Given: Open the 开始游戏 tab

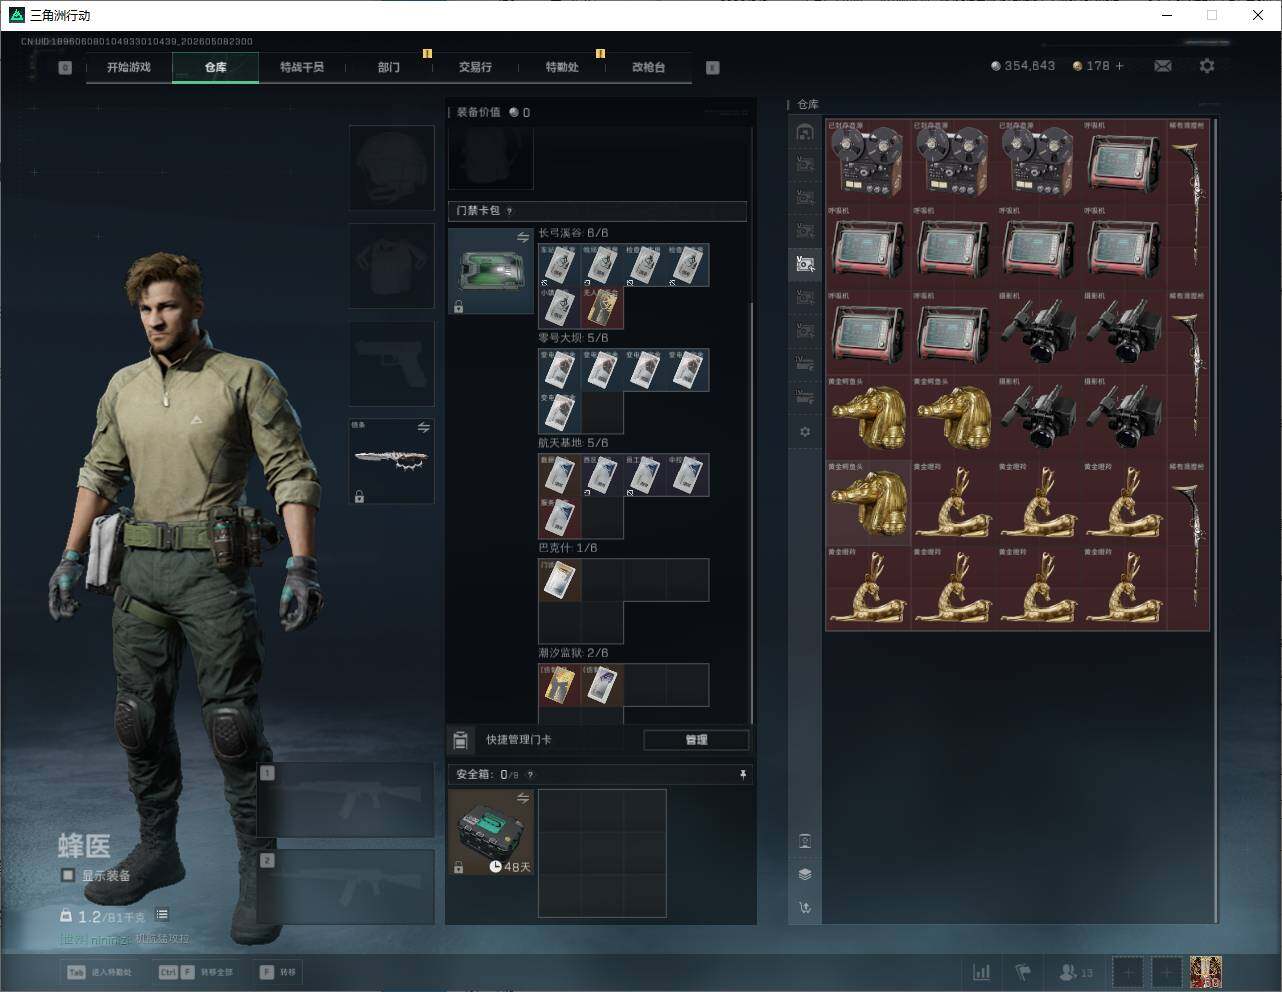Looking at the screenshot, I should (x=129, y=67).
